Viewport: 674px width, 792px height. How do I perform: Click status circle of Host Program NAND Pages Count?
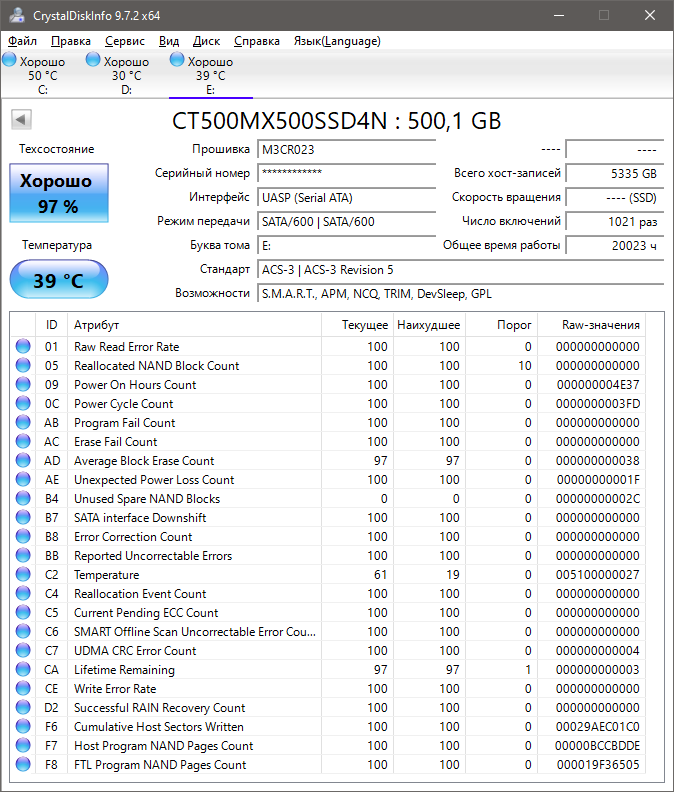pos(23,746)
